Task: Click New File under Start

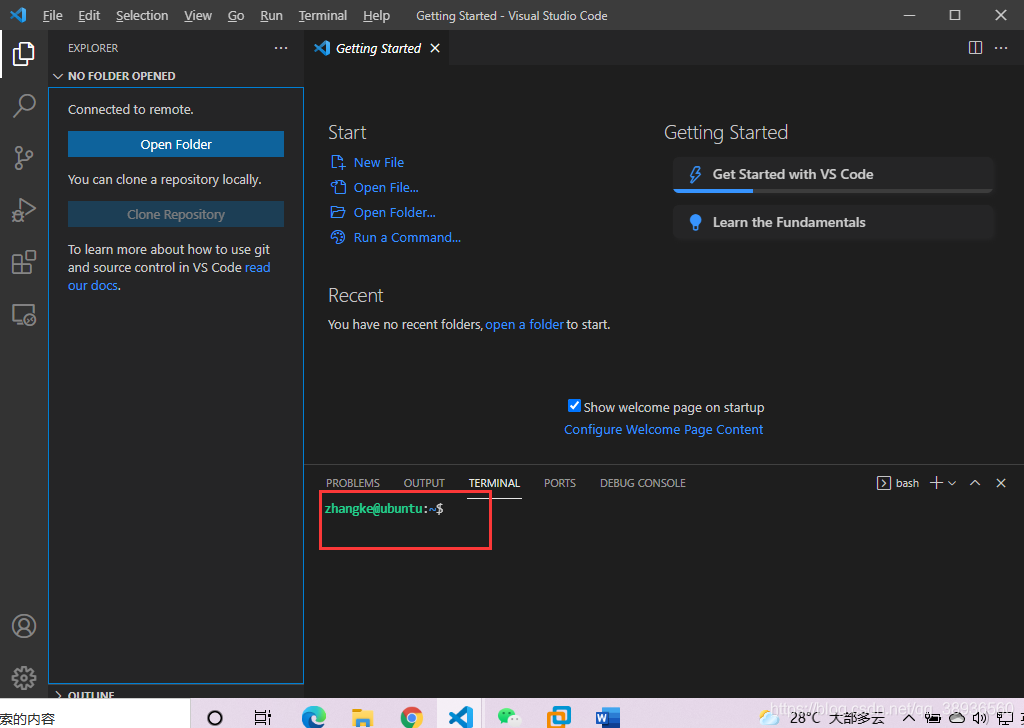Action: [379, 163]
